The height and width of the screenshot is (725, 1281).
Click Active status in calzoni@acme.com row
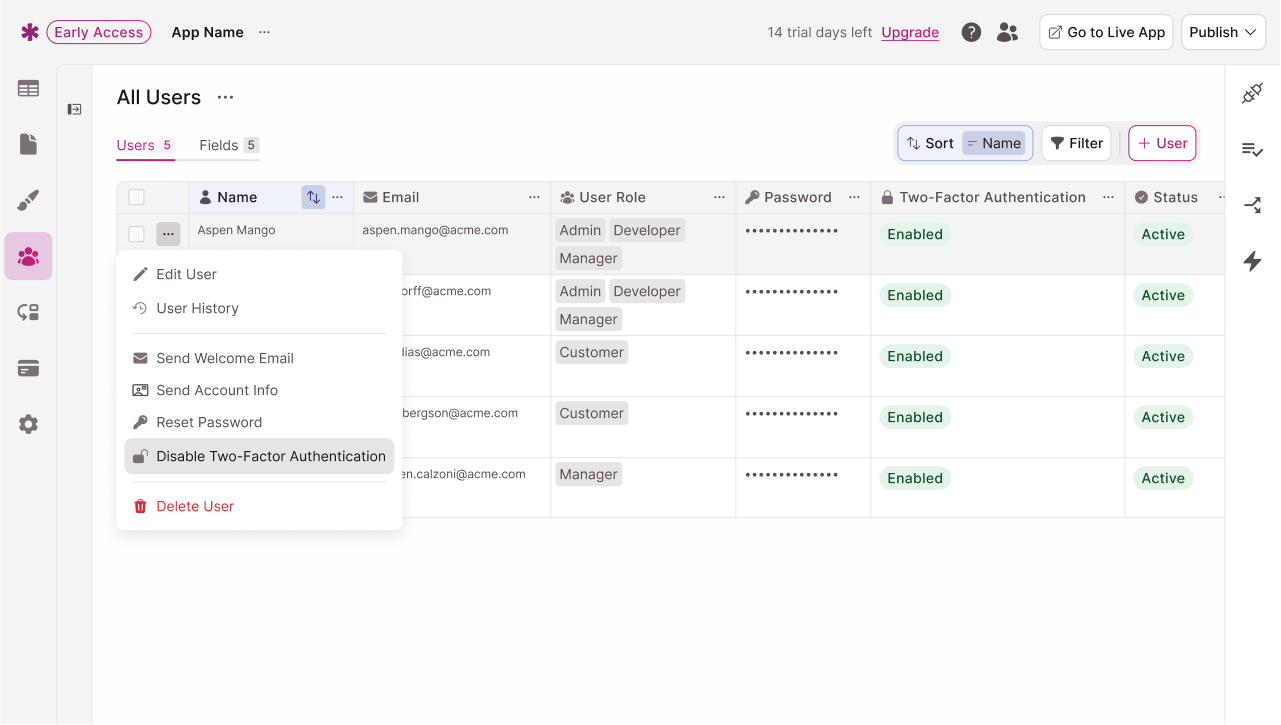coord(1163,478)
